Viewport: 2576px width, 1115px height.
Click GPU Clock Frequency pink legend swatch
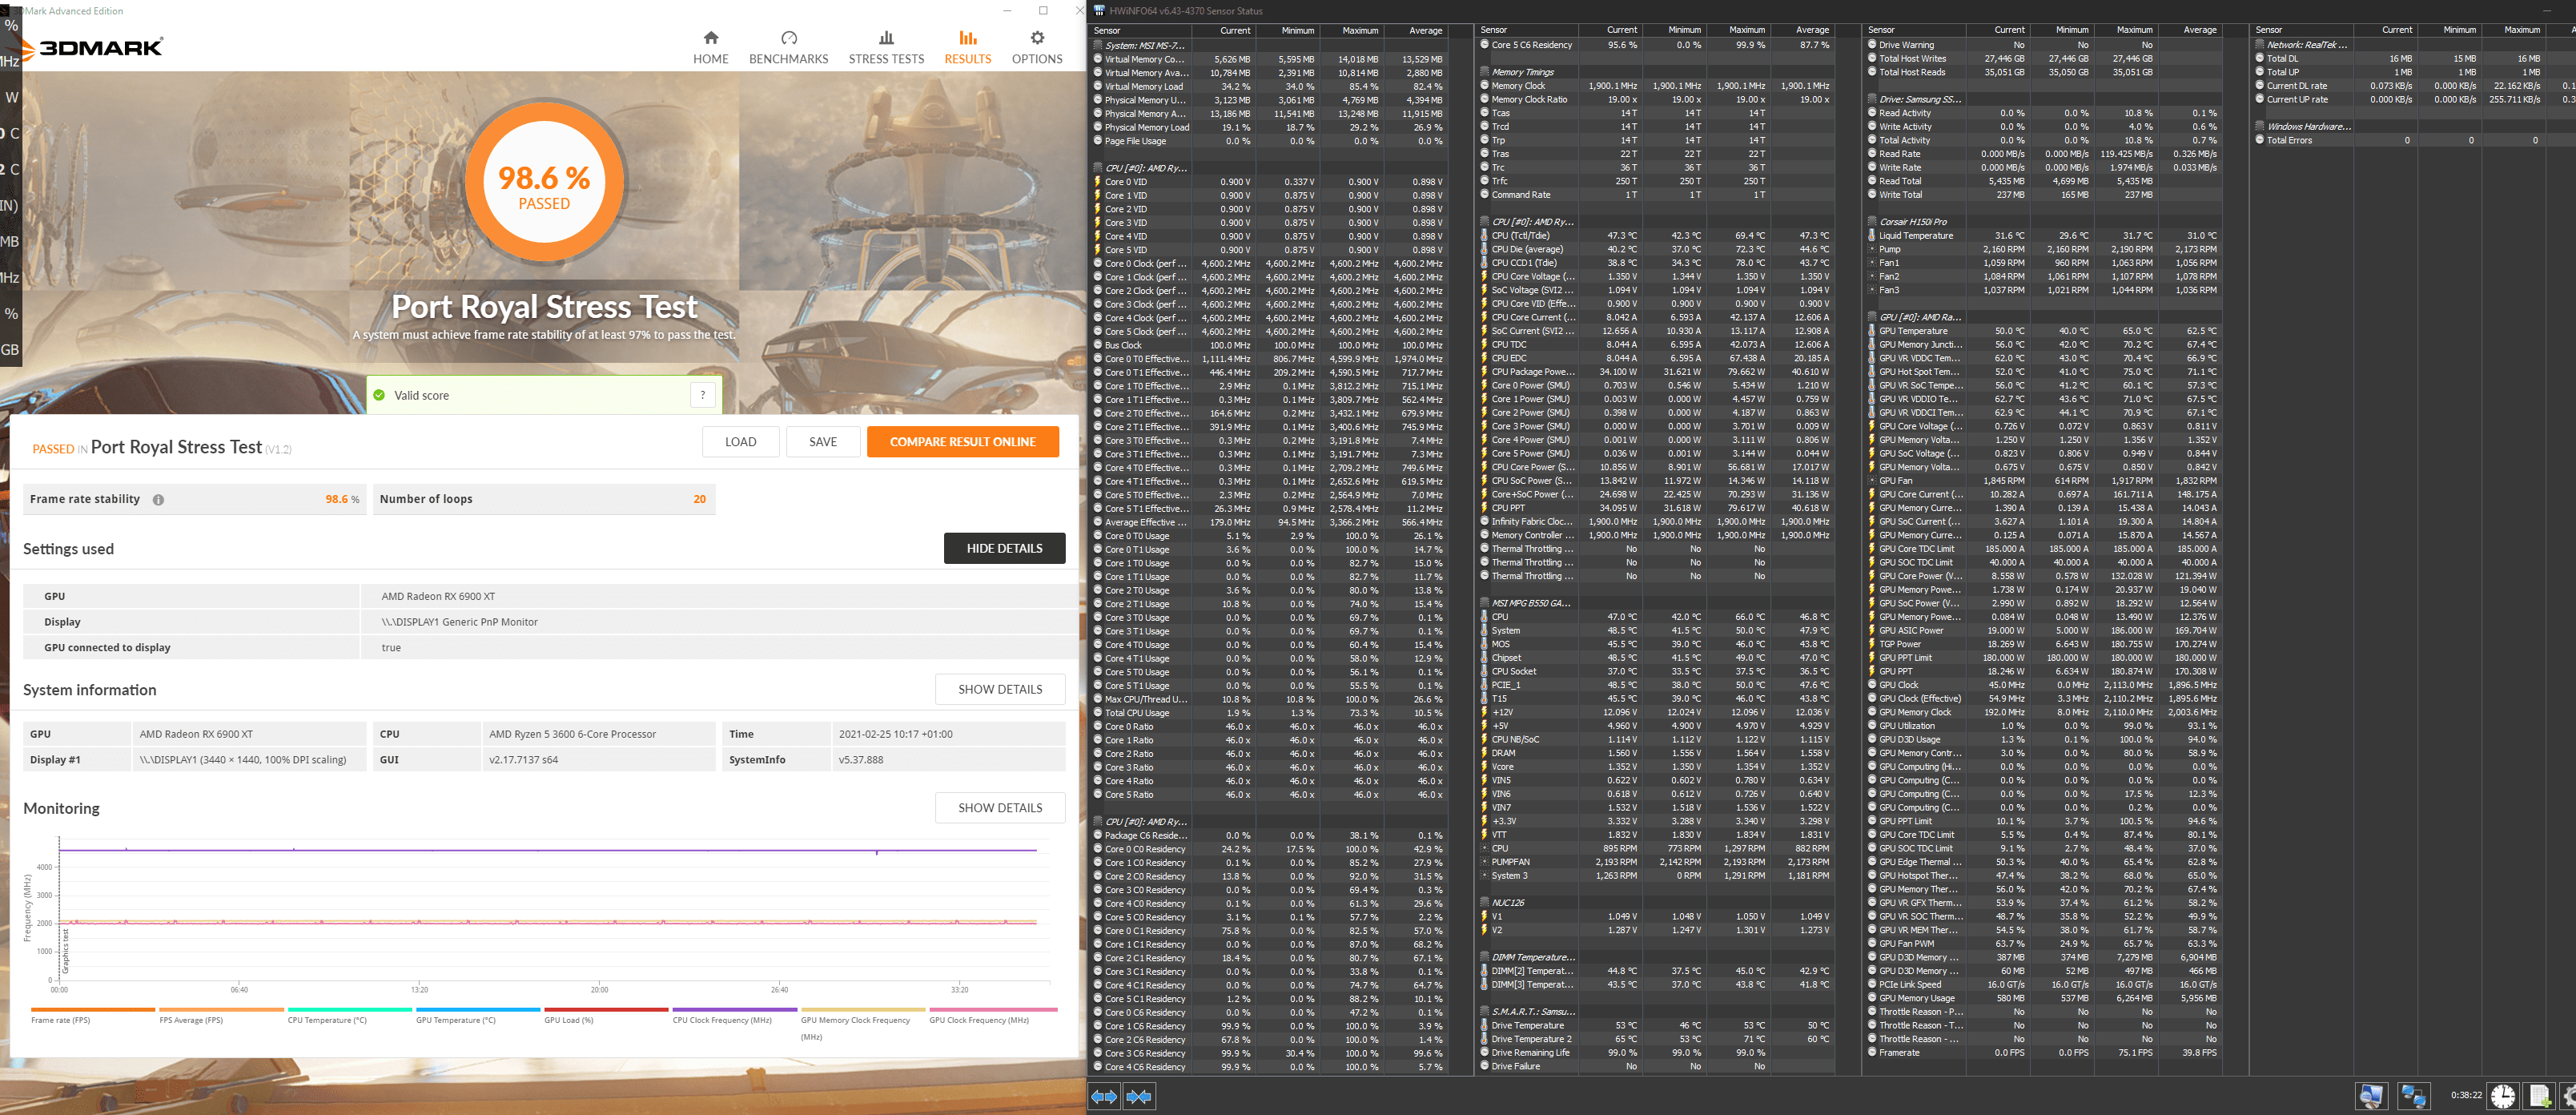click(992, 1009)
